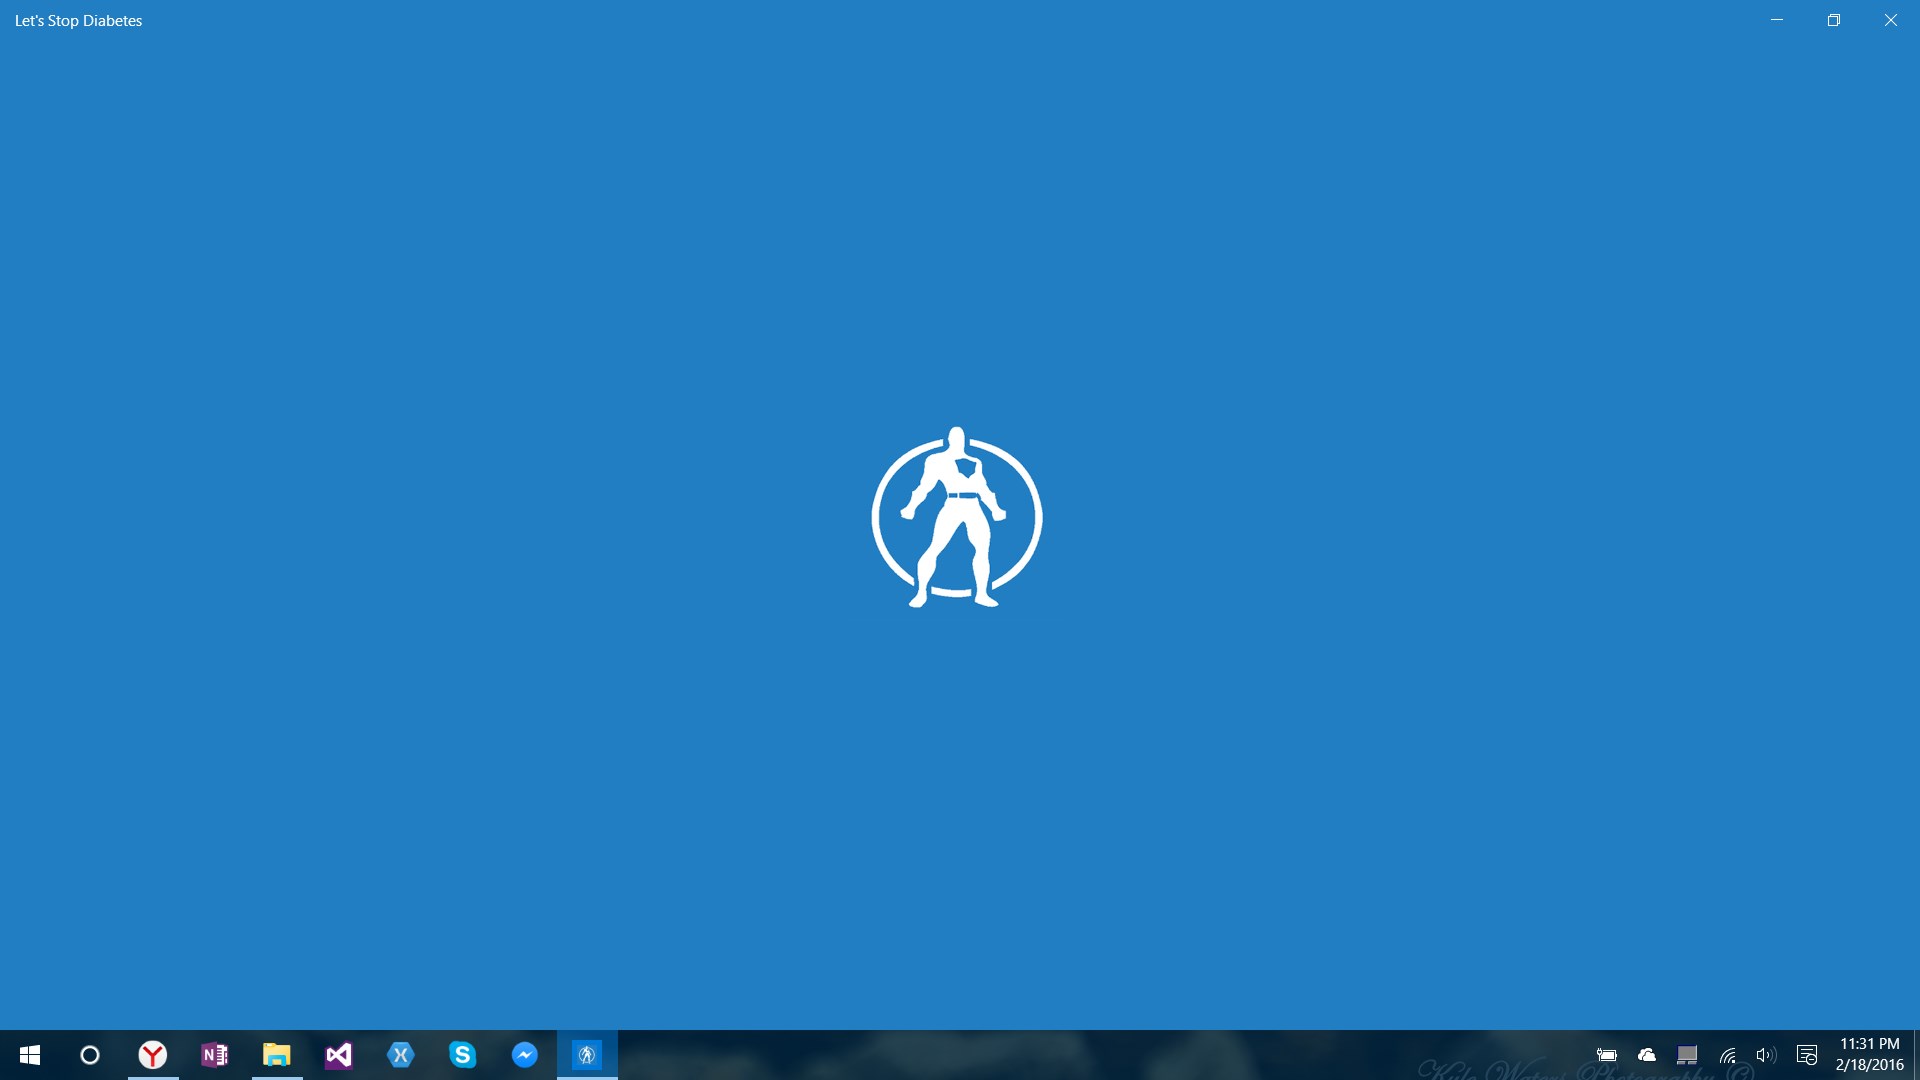Switch to Yandex browser from taskbar
This screenshot has height=1080, width=1920.
(153, 1055)
